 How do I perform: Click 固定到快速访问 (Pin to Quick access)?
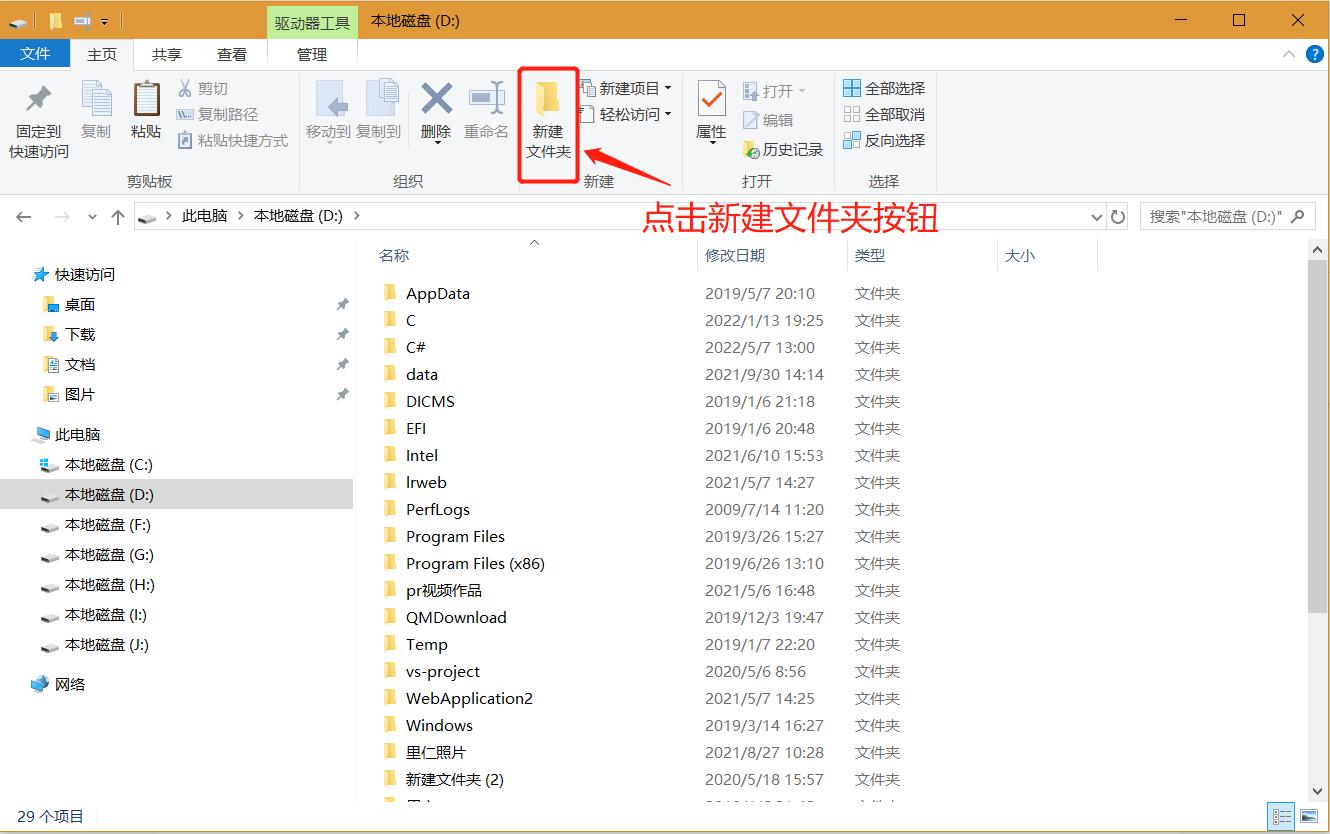(x=37, y=118)
